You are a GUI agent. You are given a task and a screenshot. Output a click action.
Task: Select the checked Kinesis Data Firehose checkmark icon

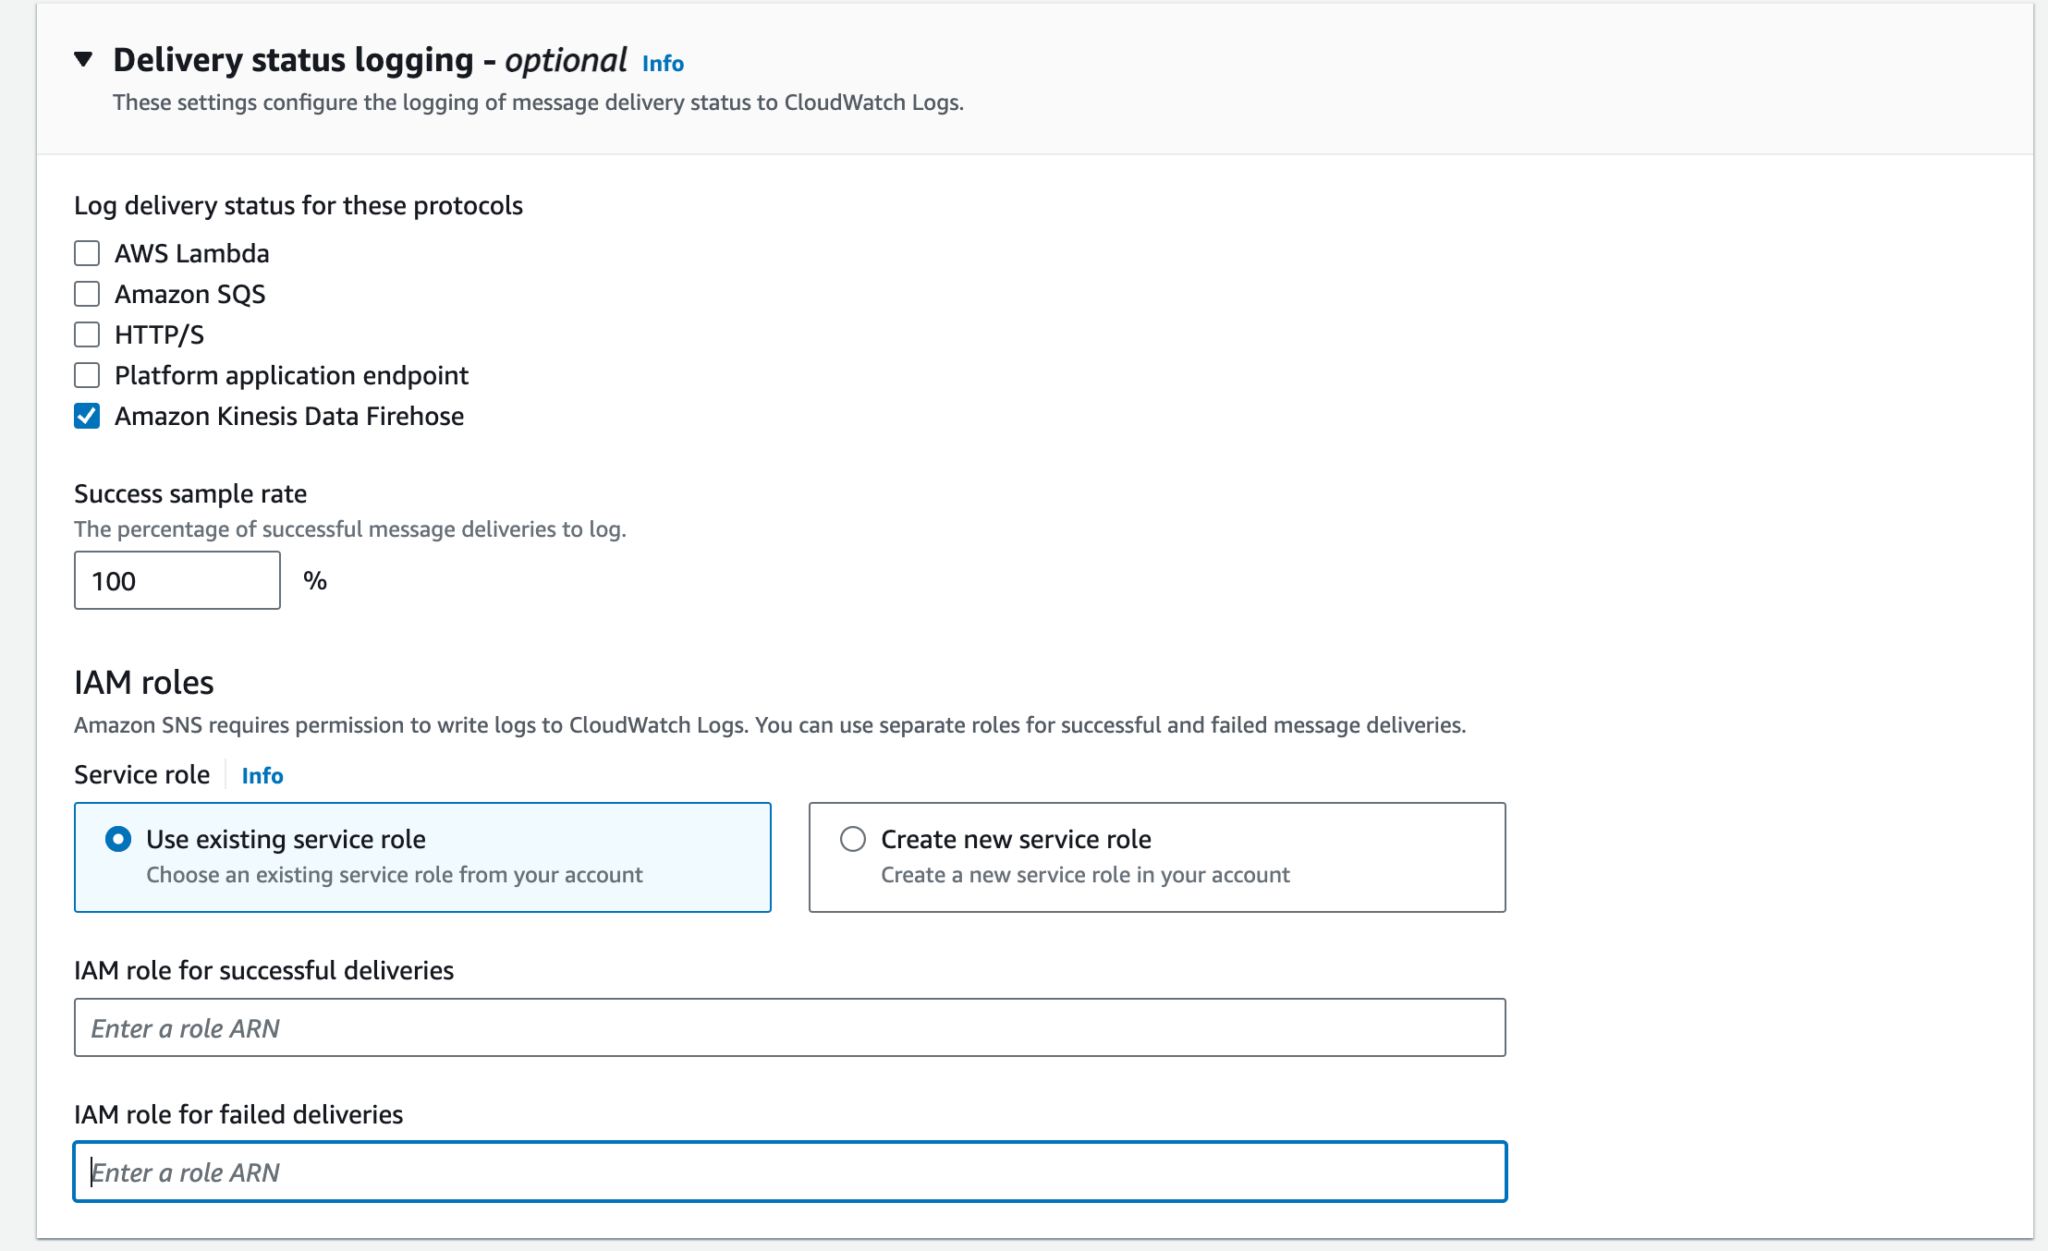click(x=86, y=416)
